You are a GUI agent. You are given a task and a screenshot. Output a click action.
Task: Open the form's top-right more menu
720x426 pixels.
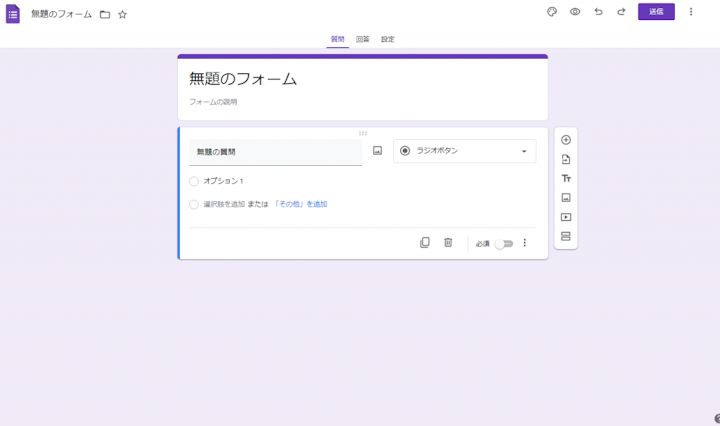pos(690,12)
